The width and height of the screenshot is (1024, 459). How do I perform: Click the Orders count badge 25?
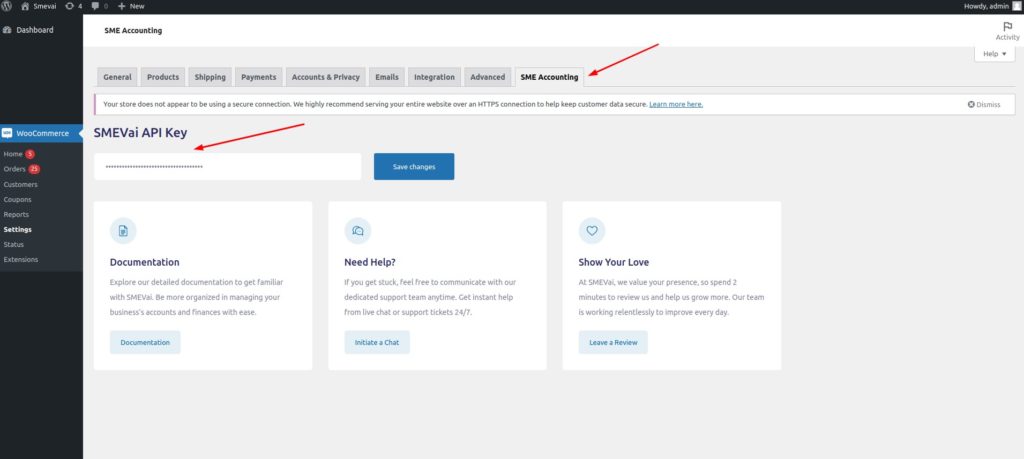(34, 169)
